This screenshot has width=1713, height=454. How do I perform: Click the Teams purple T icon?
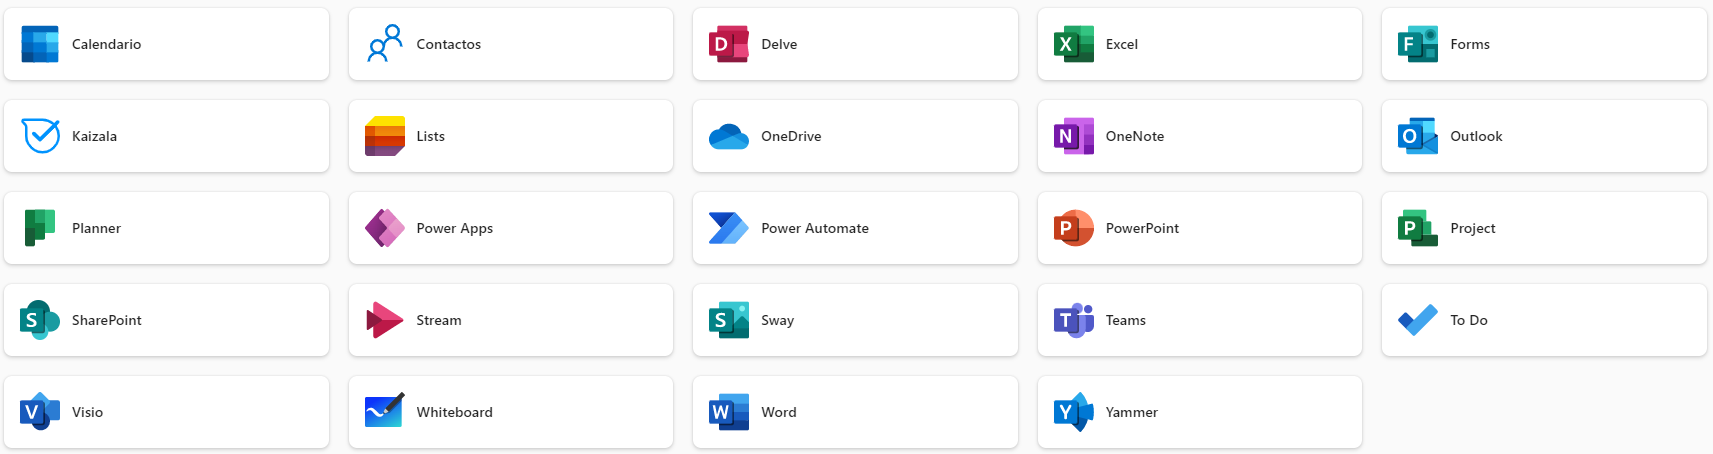point(1074,320)
